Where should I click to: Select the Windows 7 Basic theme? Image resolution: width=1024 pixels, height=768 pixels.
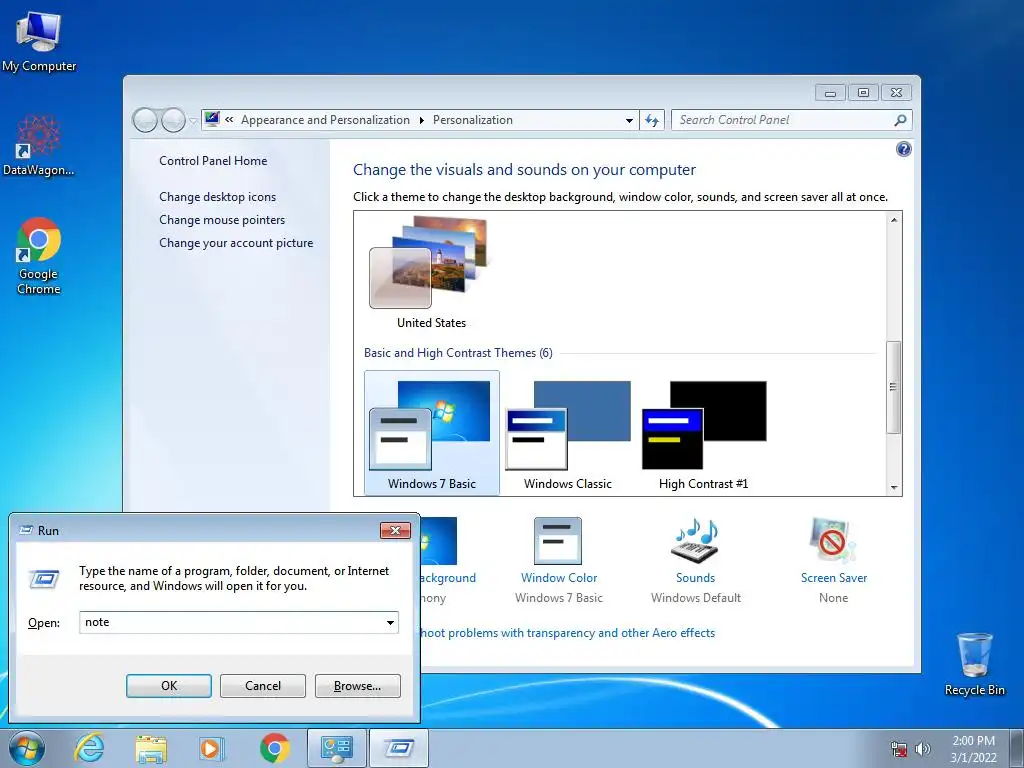432,433
